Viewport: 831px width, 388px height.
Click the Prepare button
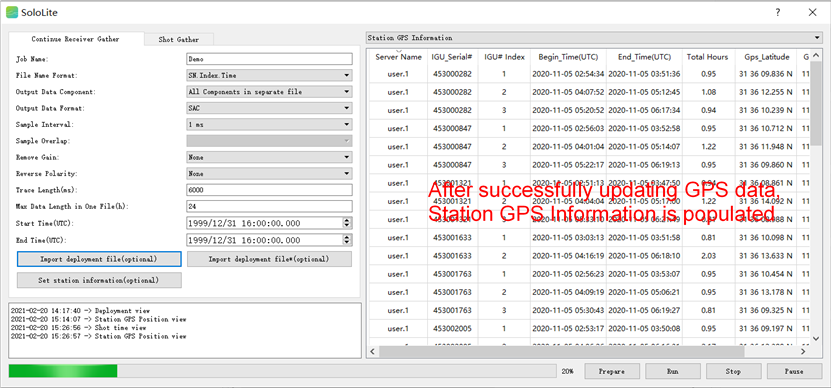tap(612, 372)
